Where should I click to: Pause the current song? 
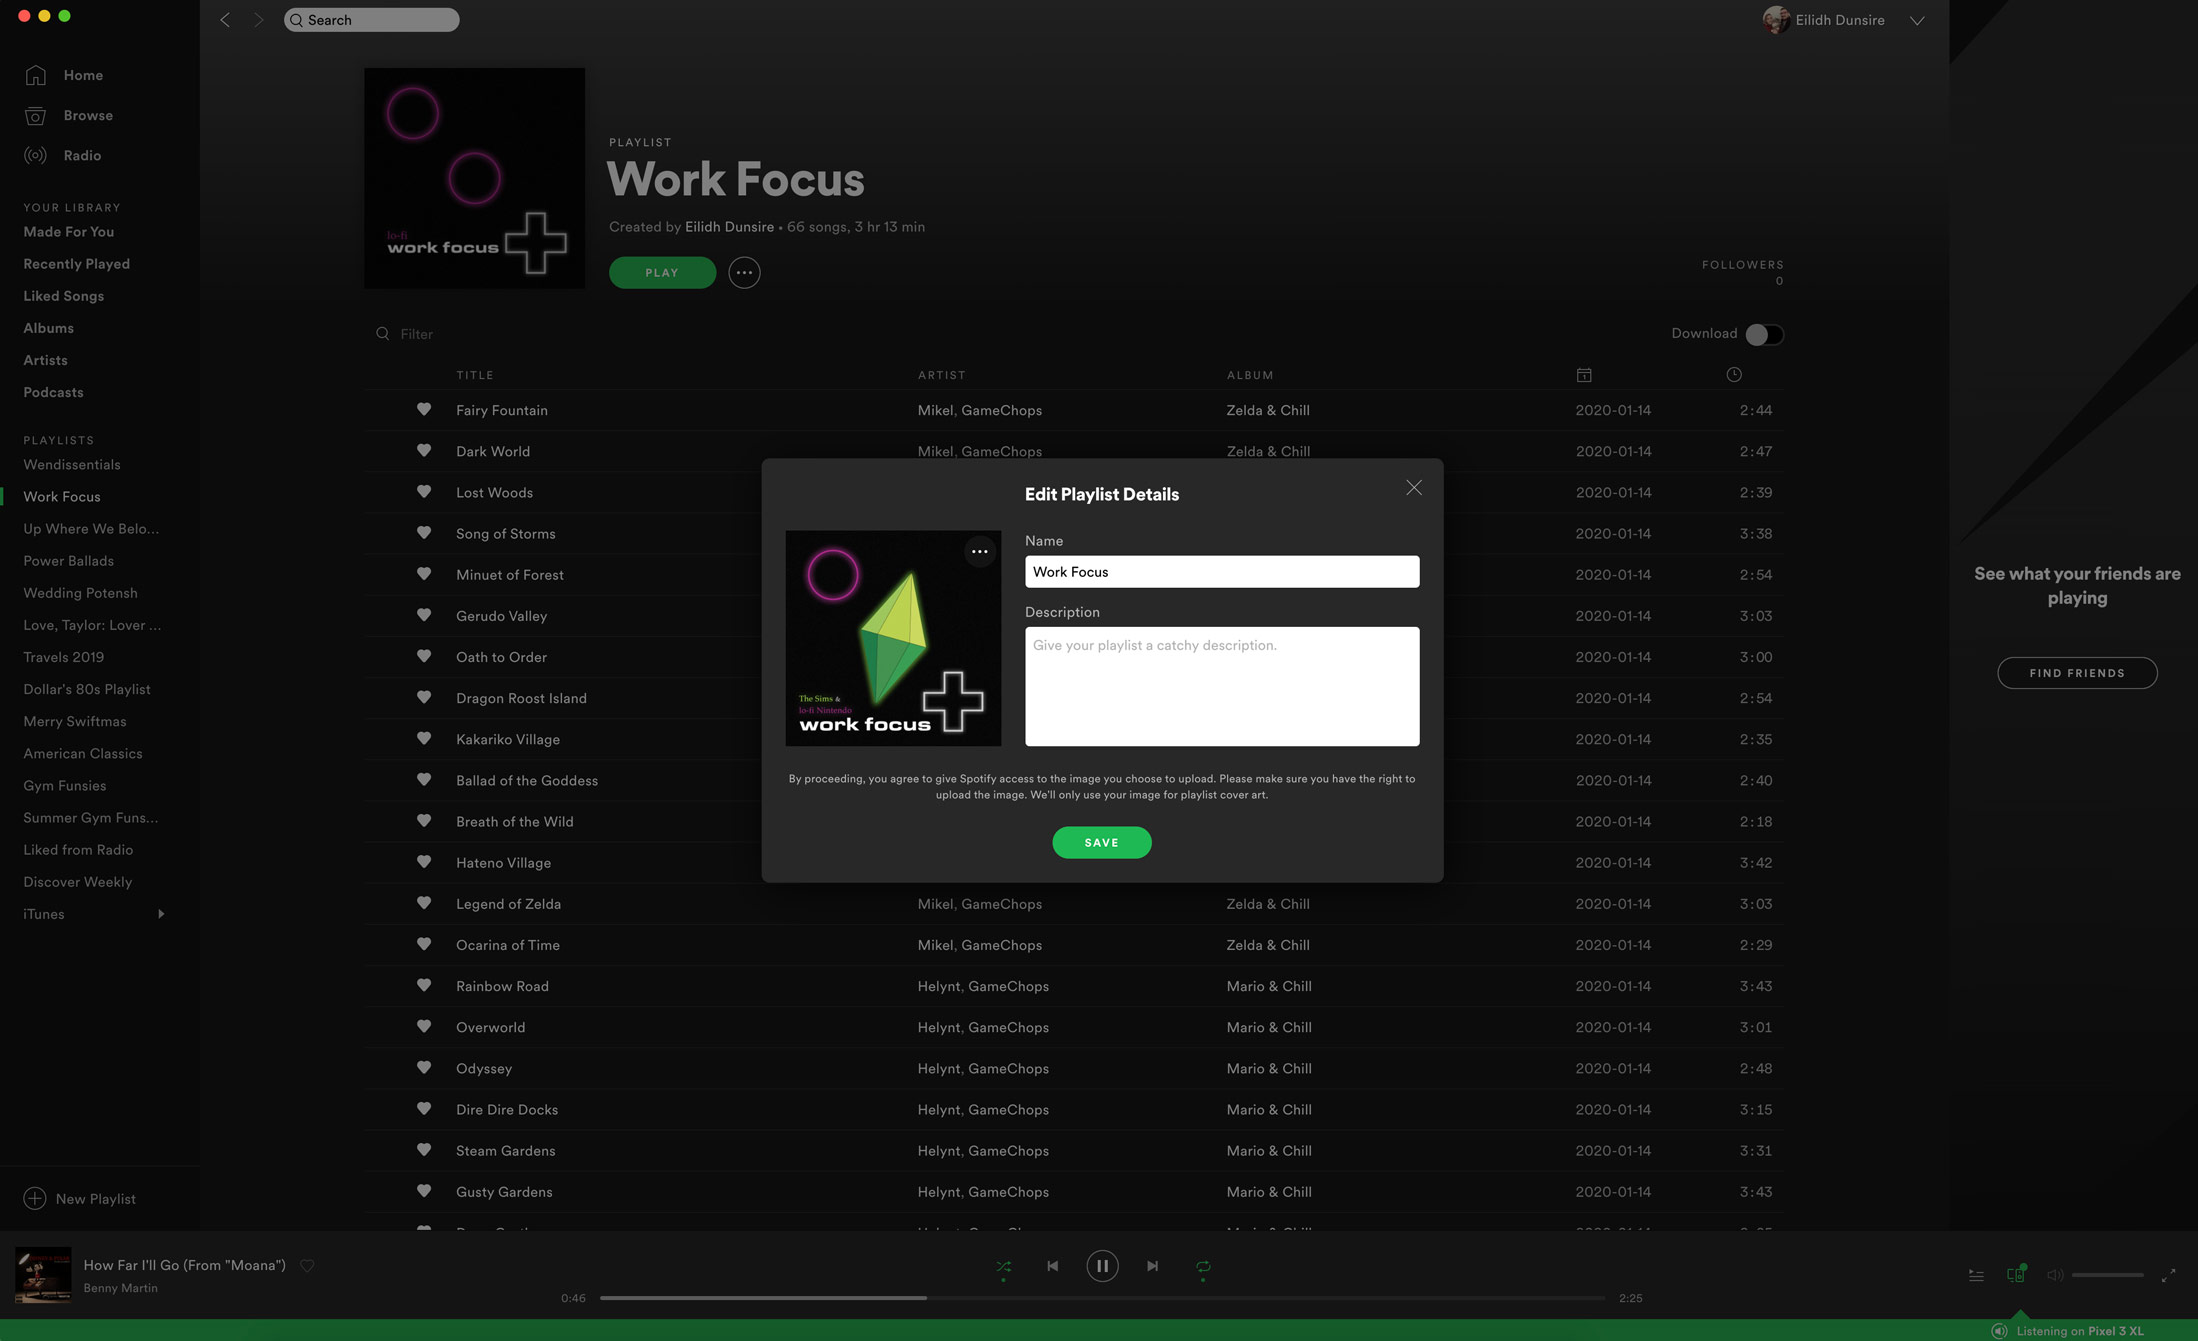click(1102, 1266)
